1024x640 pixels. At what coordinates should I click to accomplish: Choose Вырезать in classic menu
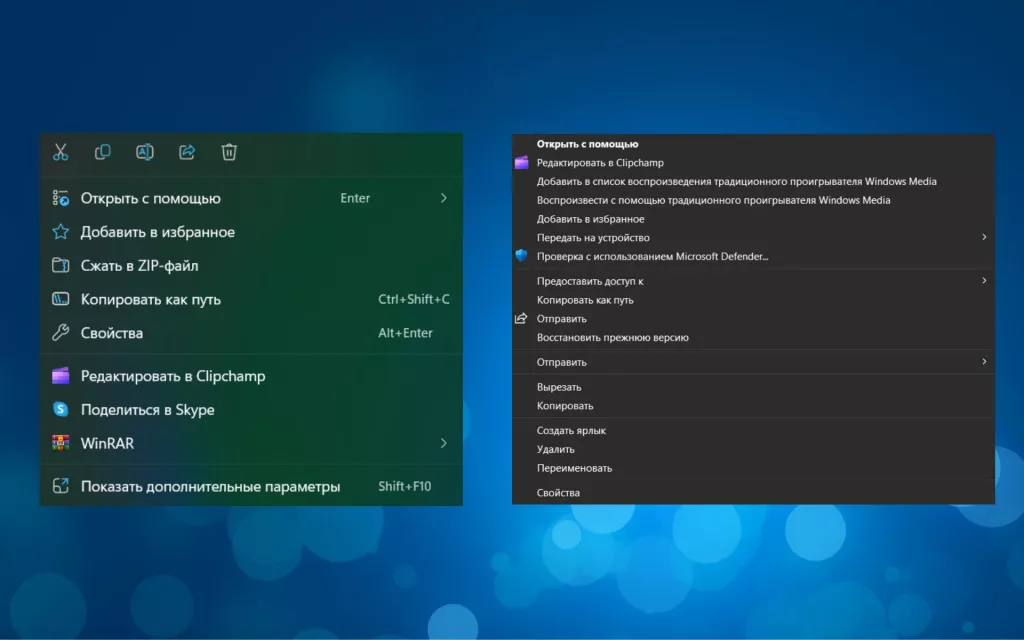click(x=558, y=387)
